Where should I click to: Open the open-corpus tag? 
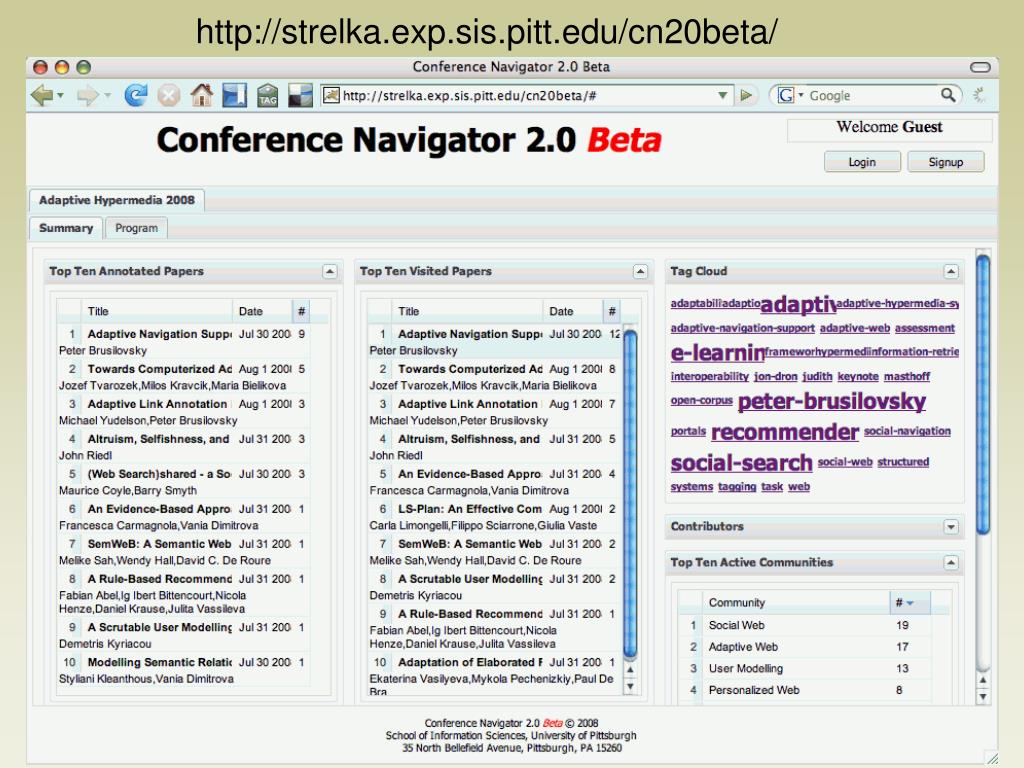[701, 400]
